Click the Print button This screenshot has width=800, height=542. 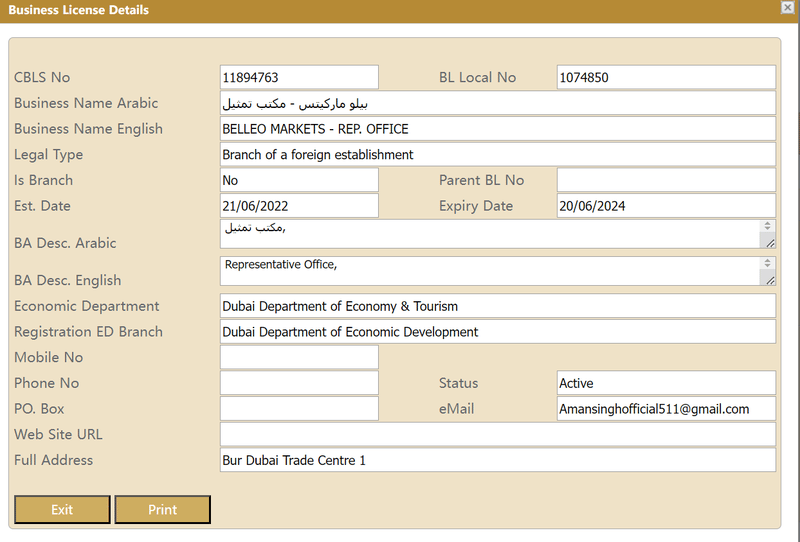[x=162, y=509]
